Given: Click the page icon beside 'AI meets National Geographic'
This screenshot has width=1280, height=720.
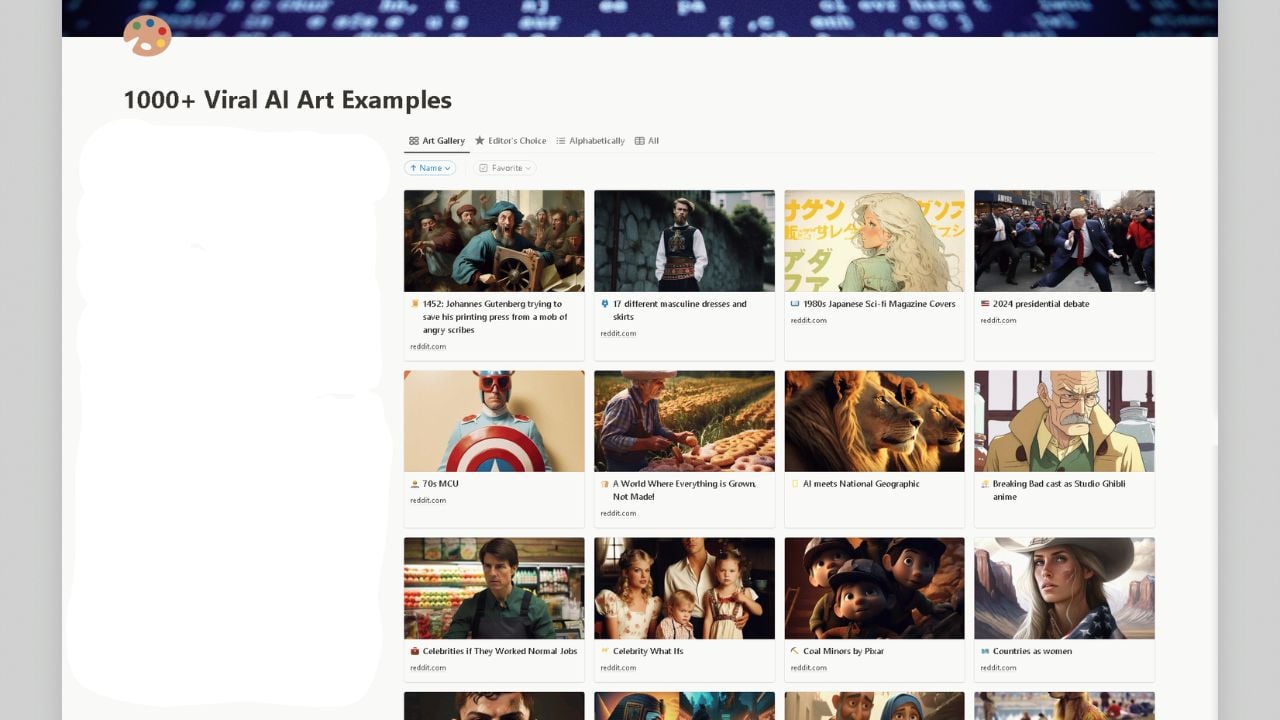Looking at the screenshot, I should [x=795, y=484].
